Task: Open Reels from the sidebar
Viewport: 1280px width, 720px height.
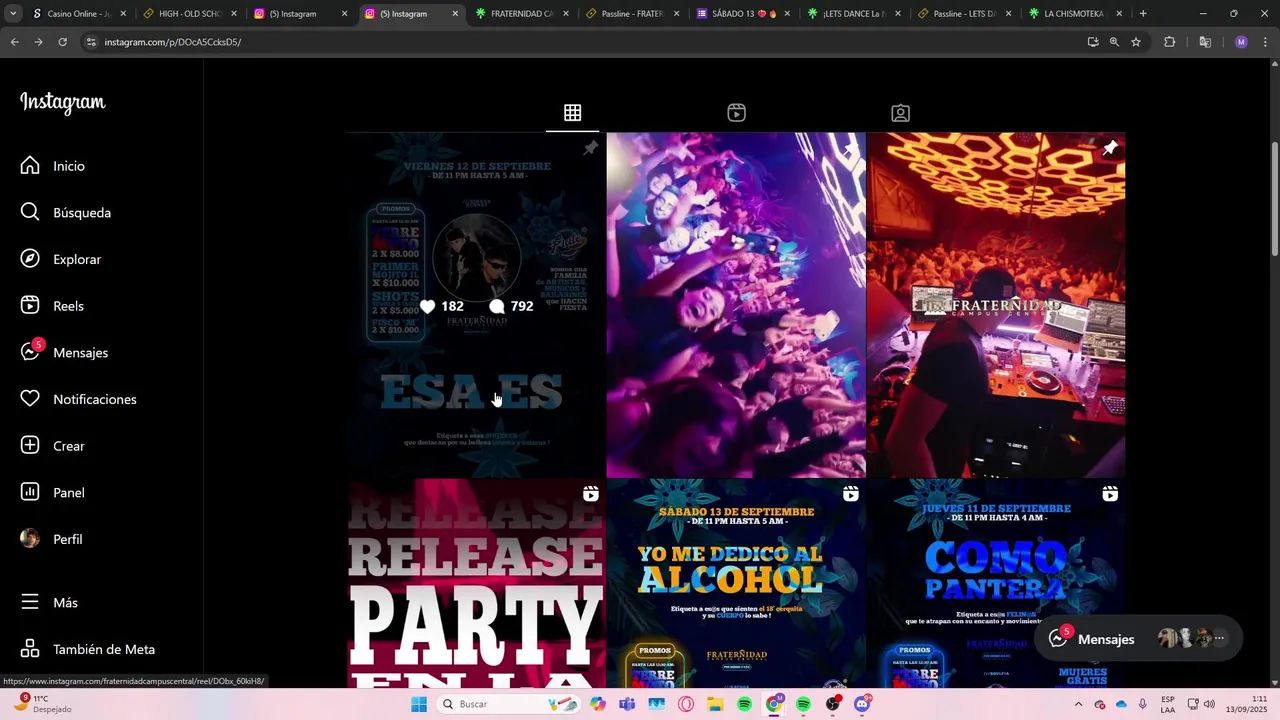Action: click(x=52, y=306)
